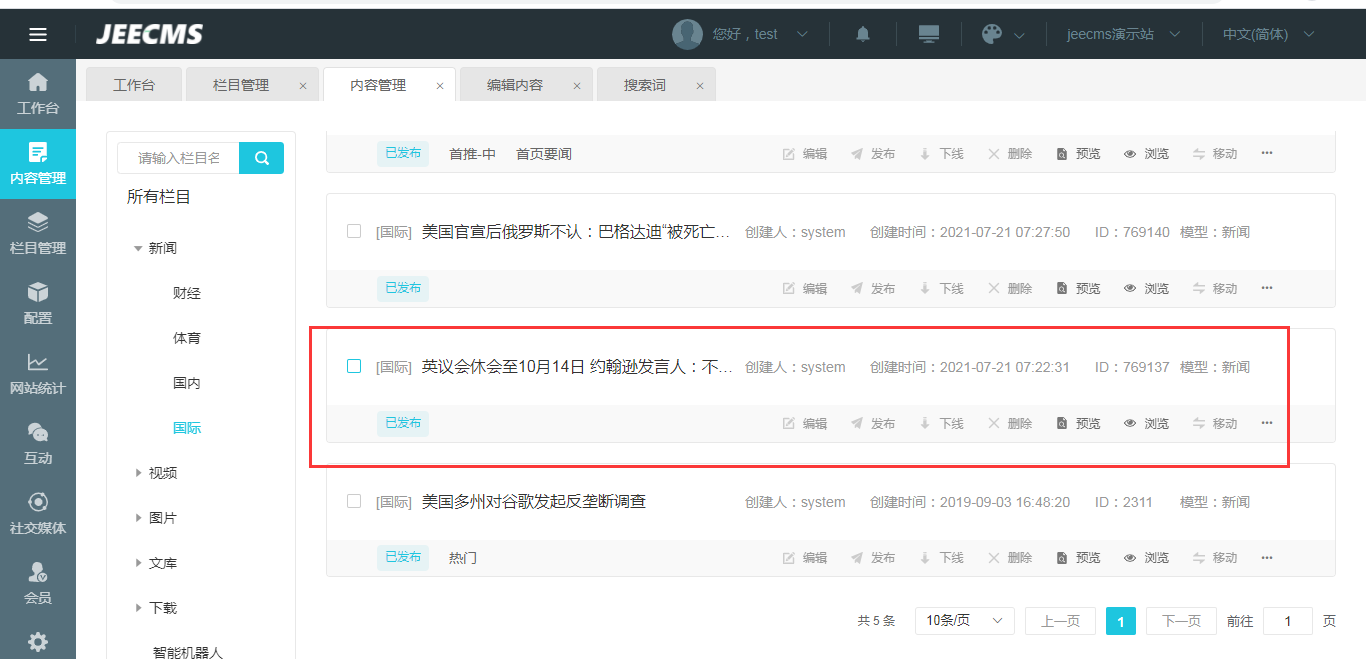Click 删除 for 英议会休会 article
1366x659 pixels.
(1009, 424)
